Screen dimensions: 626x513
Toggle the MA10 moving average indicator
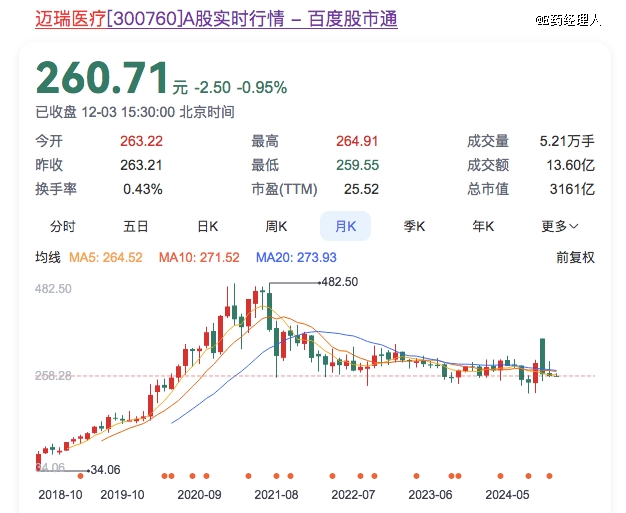click(x=199, y=257)
